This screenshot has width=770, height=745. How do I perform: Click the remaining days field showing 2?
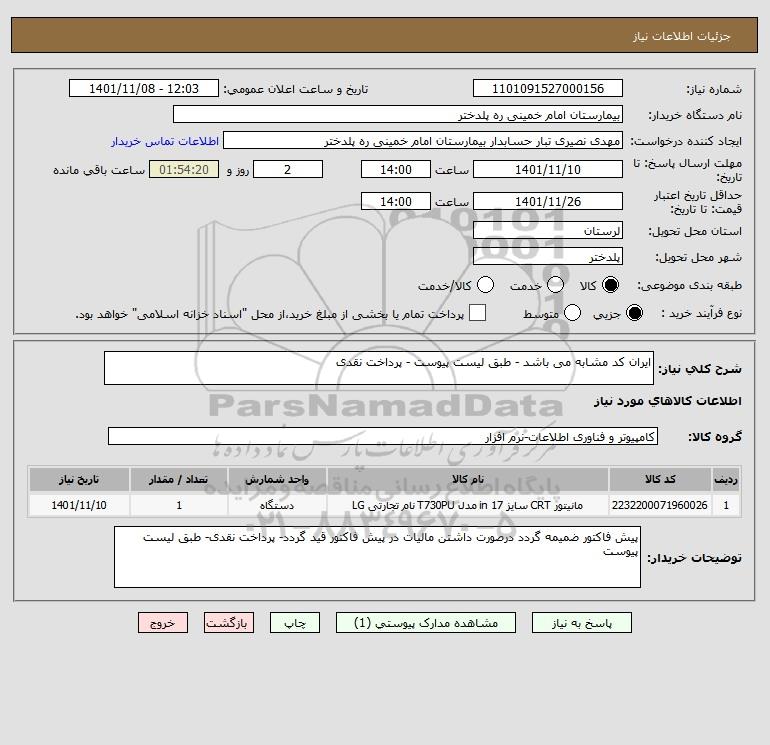[288, 170]
